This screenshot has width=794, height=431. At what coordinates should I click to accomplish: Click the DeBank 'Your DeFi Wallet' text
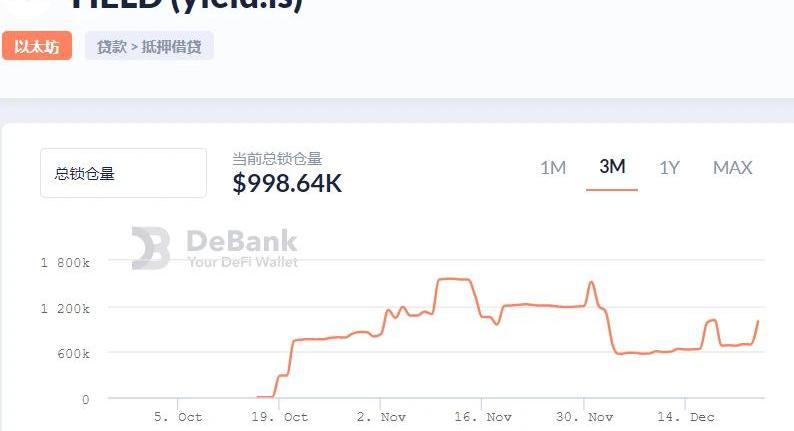(x=242, y=262)
